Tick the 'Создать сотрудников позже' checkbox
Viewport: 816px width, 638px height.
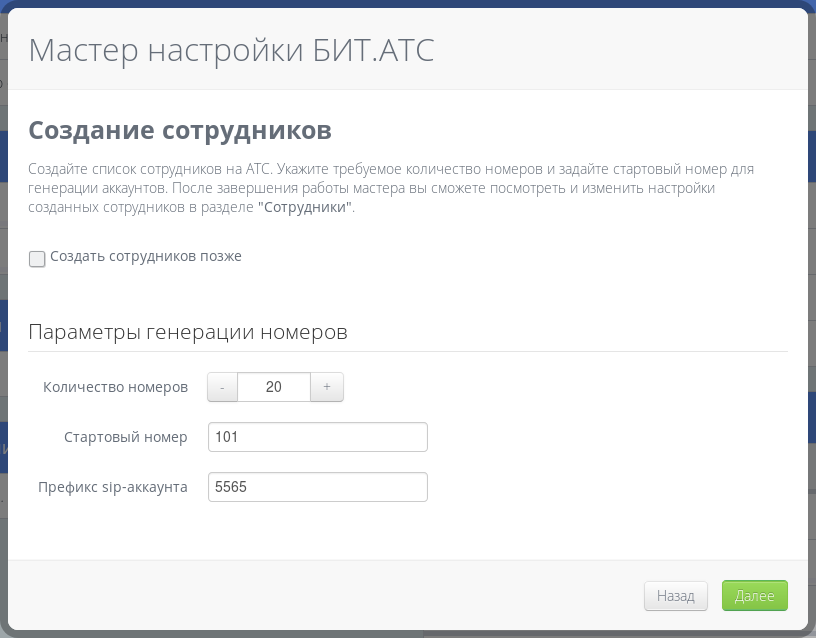(37, 259)
